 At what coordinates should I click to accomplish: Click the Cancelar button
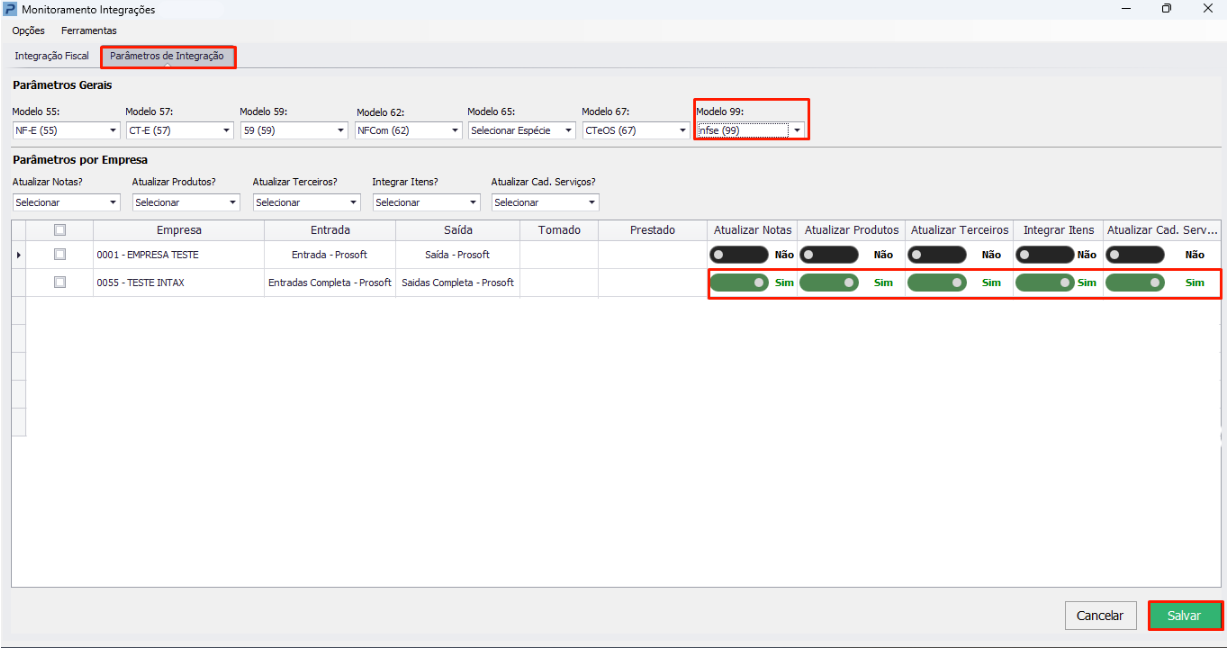pyautogui.click(x=1101, y=616)
